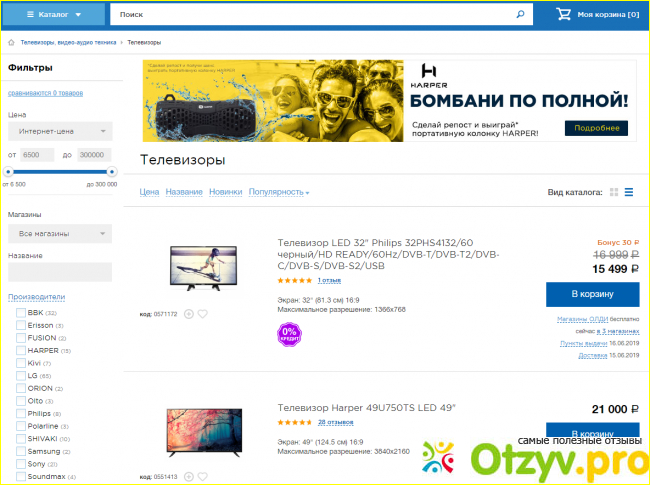Expand the Интернет-цена price type dropdown
This screenshot has height=485, width=650.
60,131
